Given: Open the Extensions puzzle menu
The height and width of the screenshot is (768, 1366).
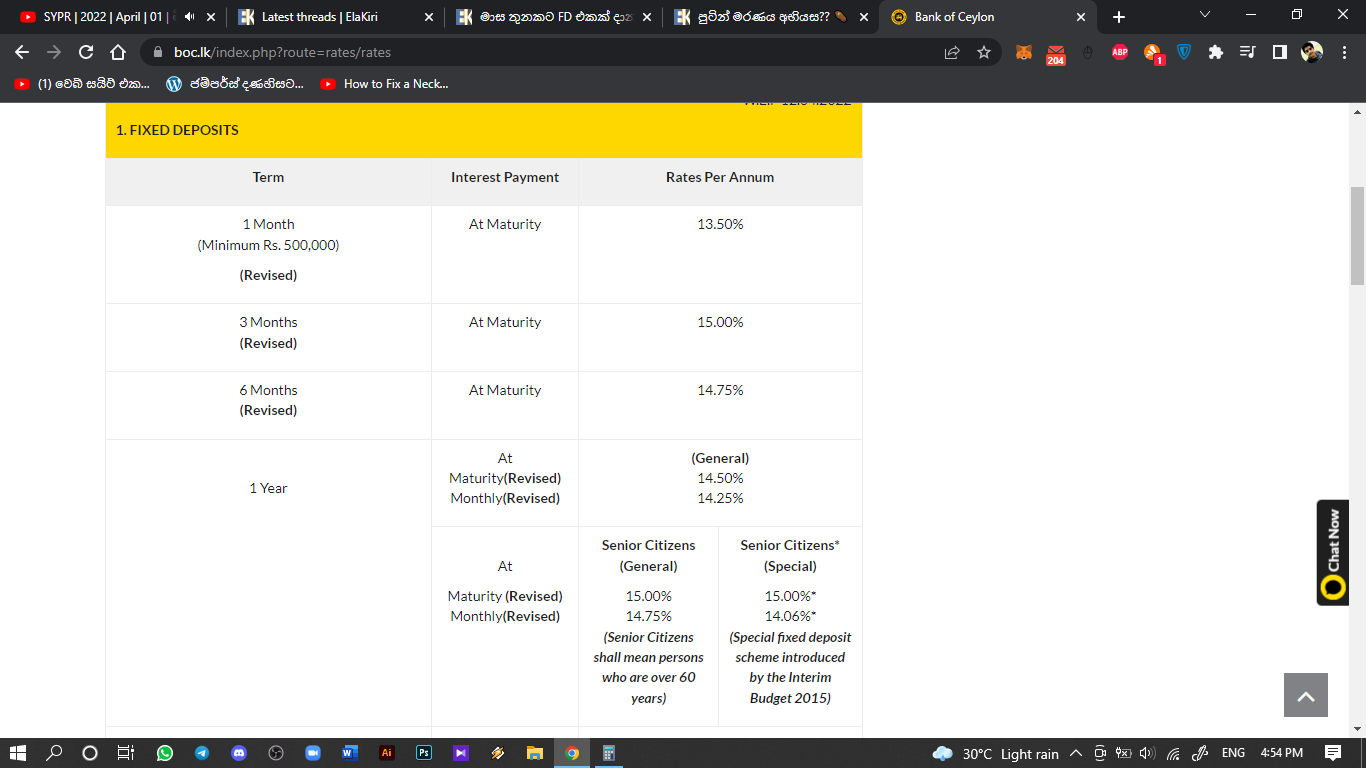Looking at the screenshot, I should click(1216, 52).
